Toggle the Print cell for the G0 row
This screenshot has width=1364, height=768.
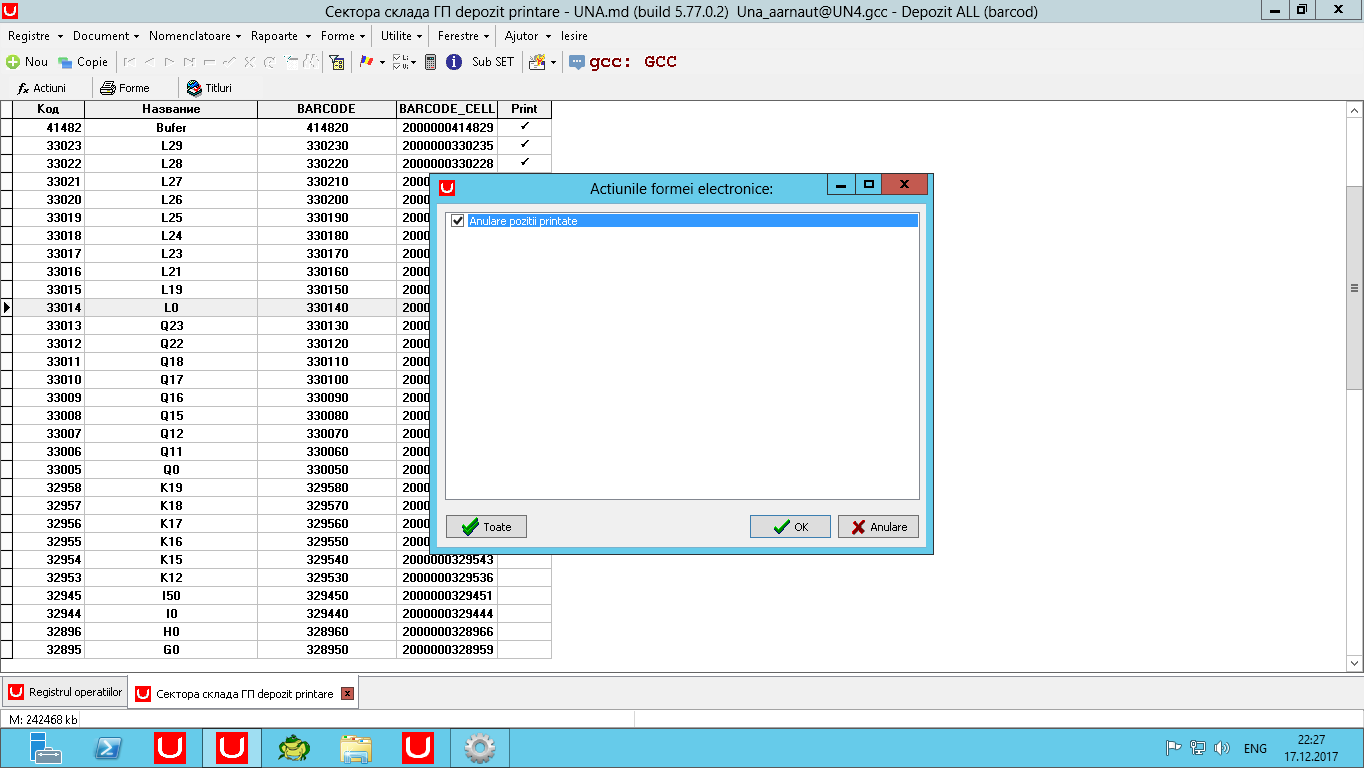pos(524,649)
